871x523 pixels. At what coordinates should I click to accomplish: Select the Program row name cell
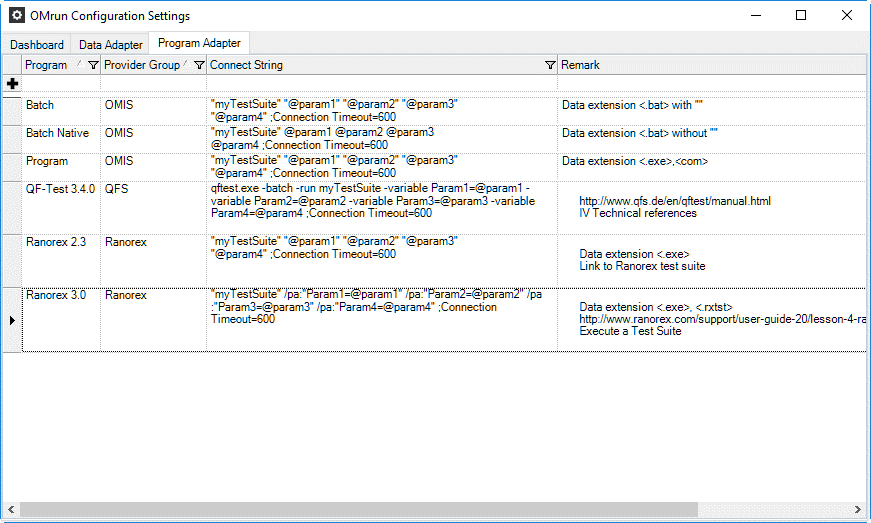pyautogui.click(x=61, y=167)
